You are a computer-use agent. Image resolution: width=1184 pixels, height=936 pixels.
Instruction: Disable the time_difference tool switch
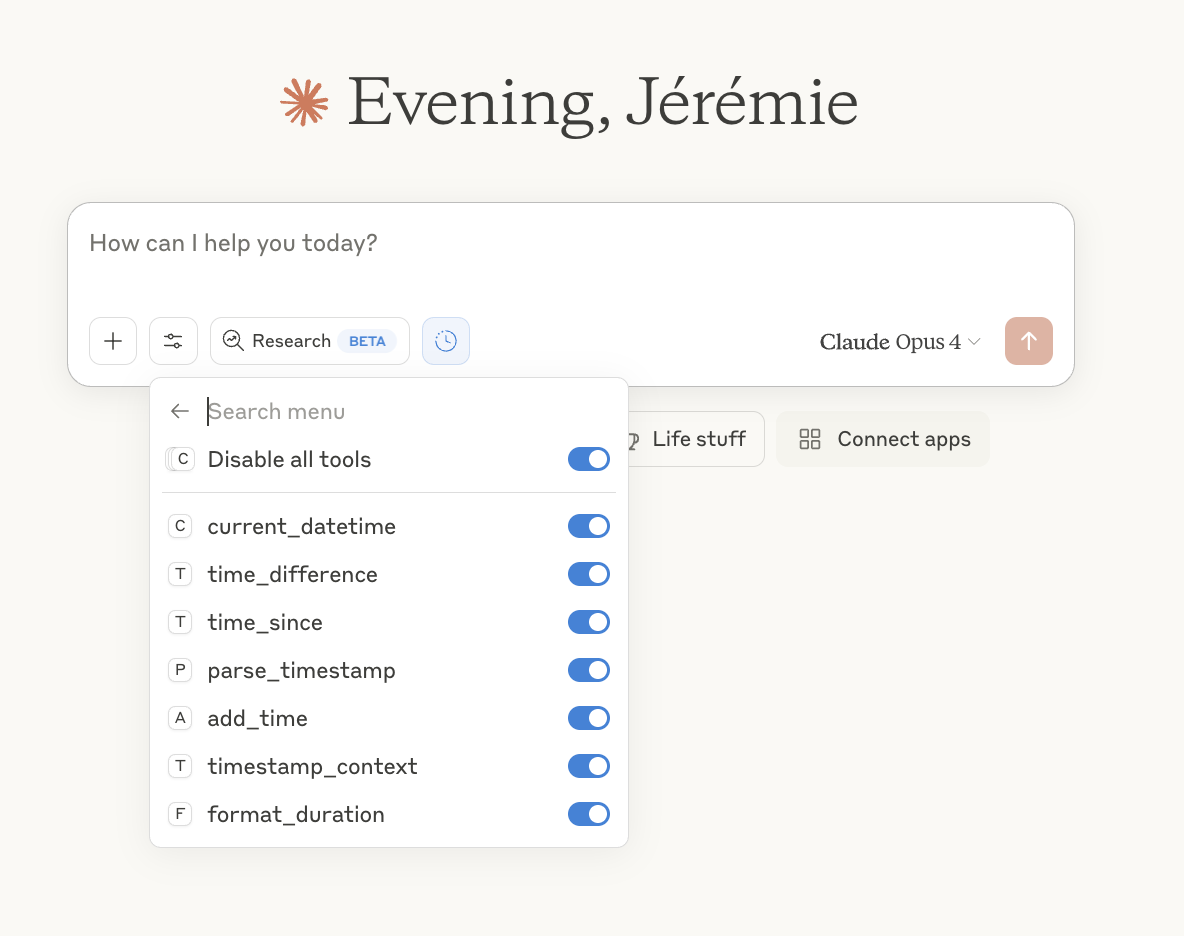point(588,574)
